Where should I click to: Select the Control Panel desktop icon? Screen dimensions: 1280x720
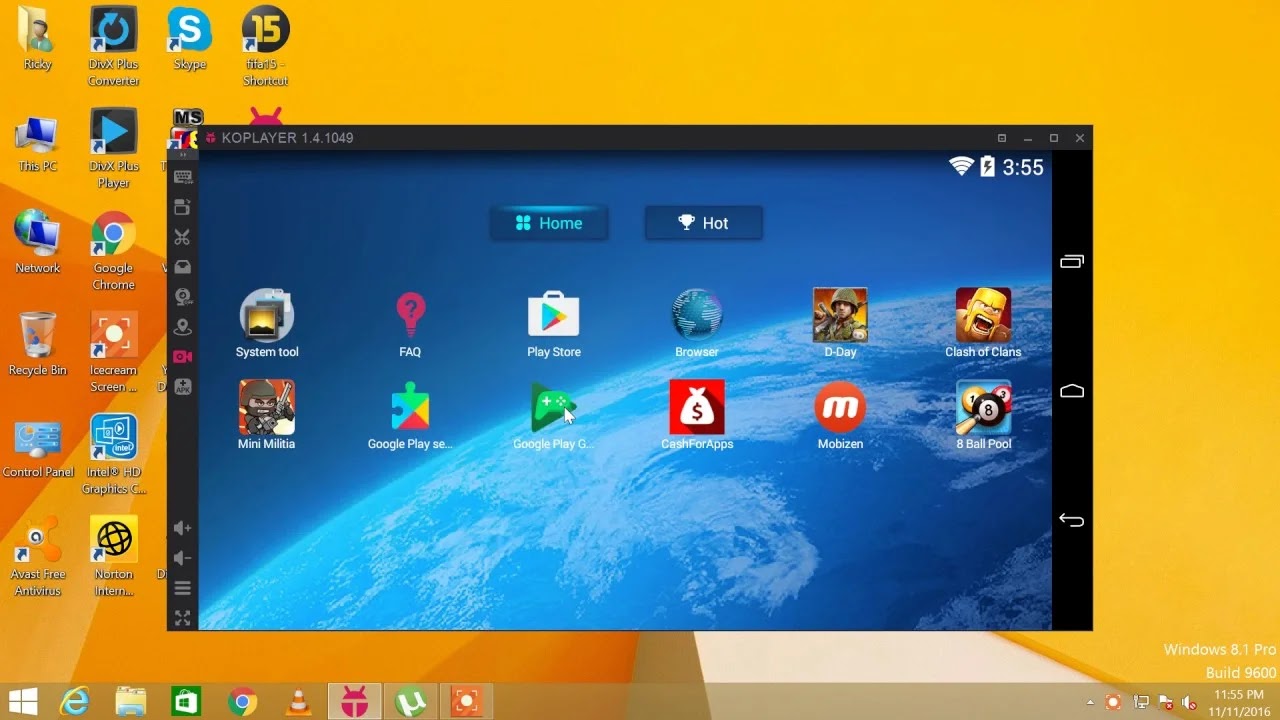[38, 449]
